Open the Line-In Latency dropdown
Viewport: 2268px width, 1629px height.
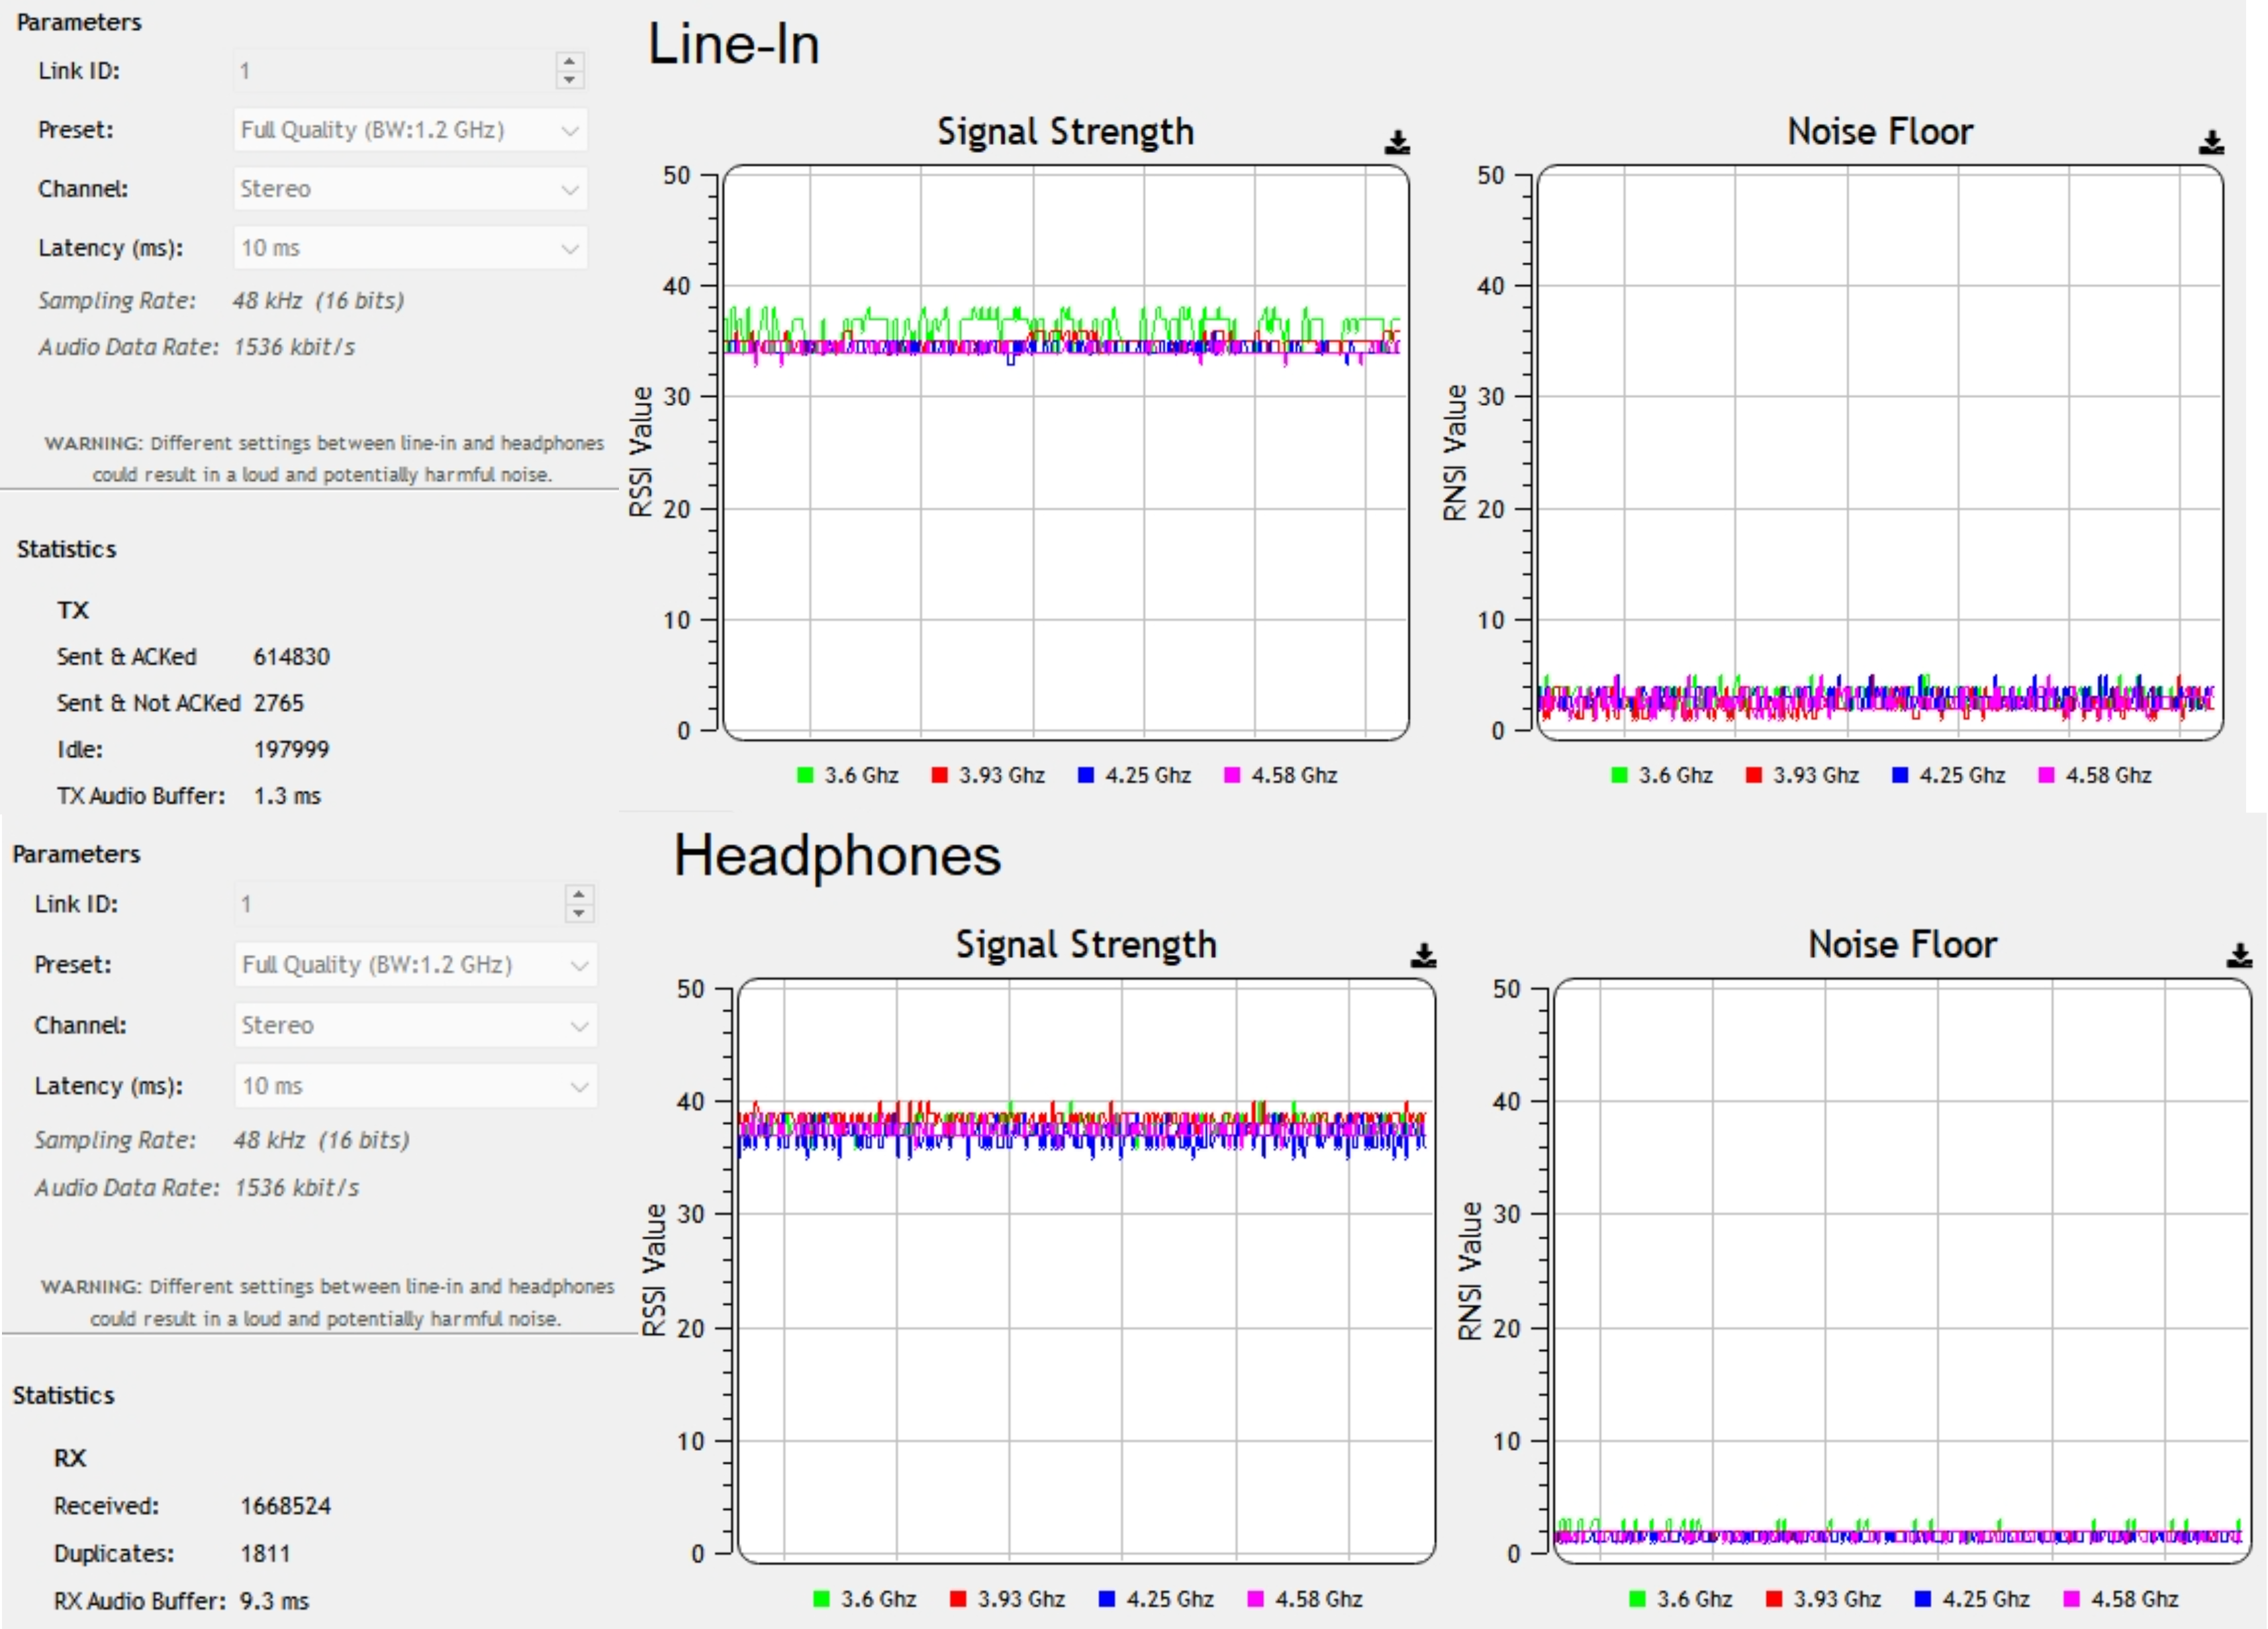tap(410, 248)
